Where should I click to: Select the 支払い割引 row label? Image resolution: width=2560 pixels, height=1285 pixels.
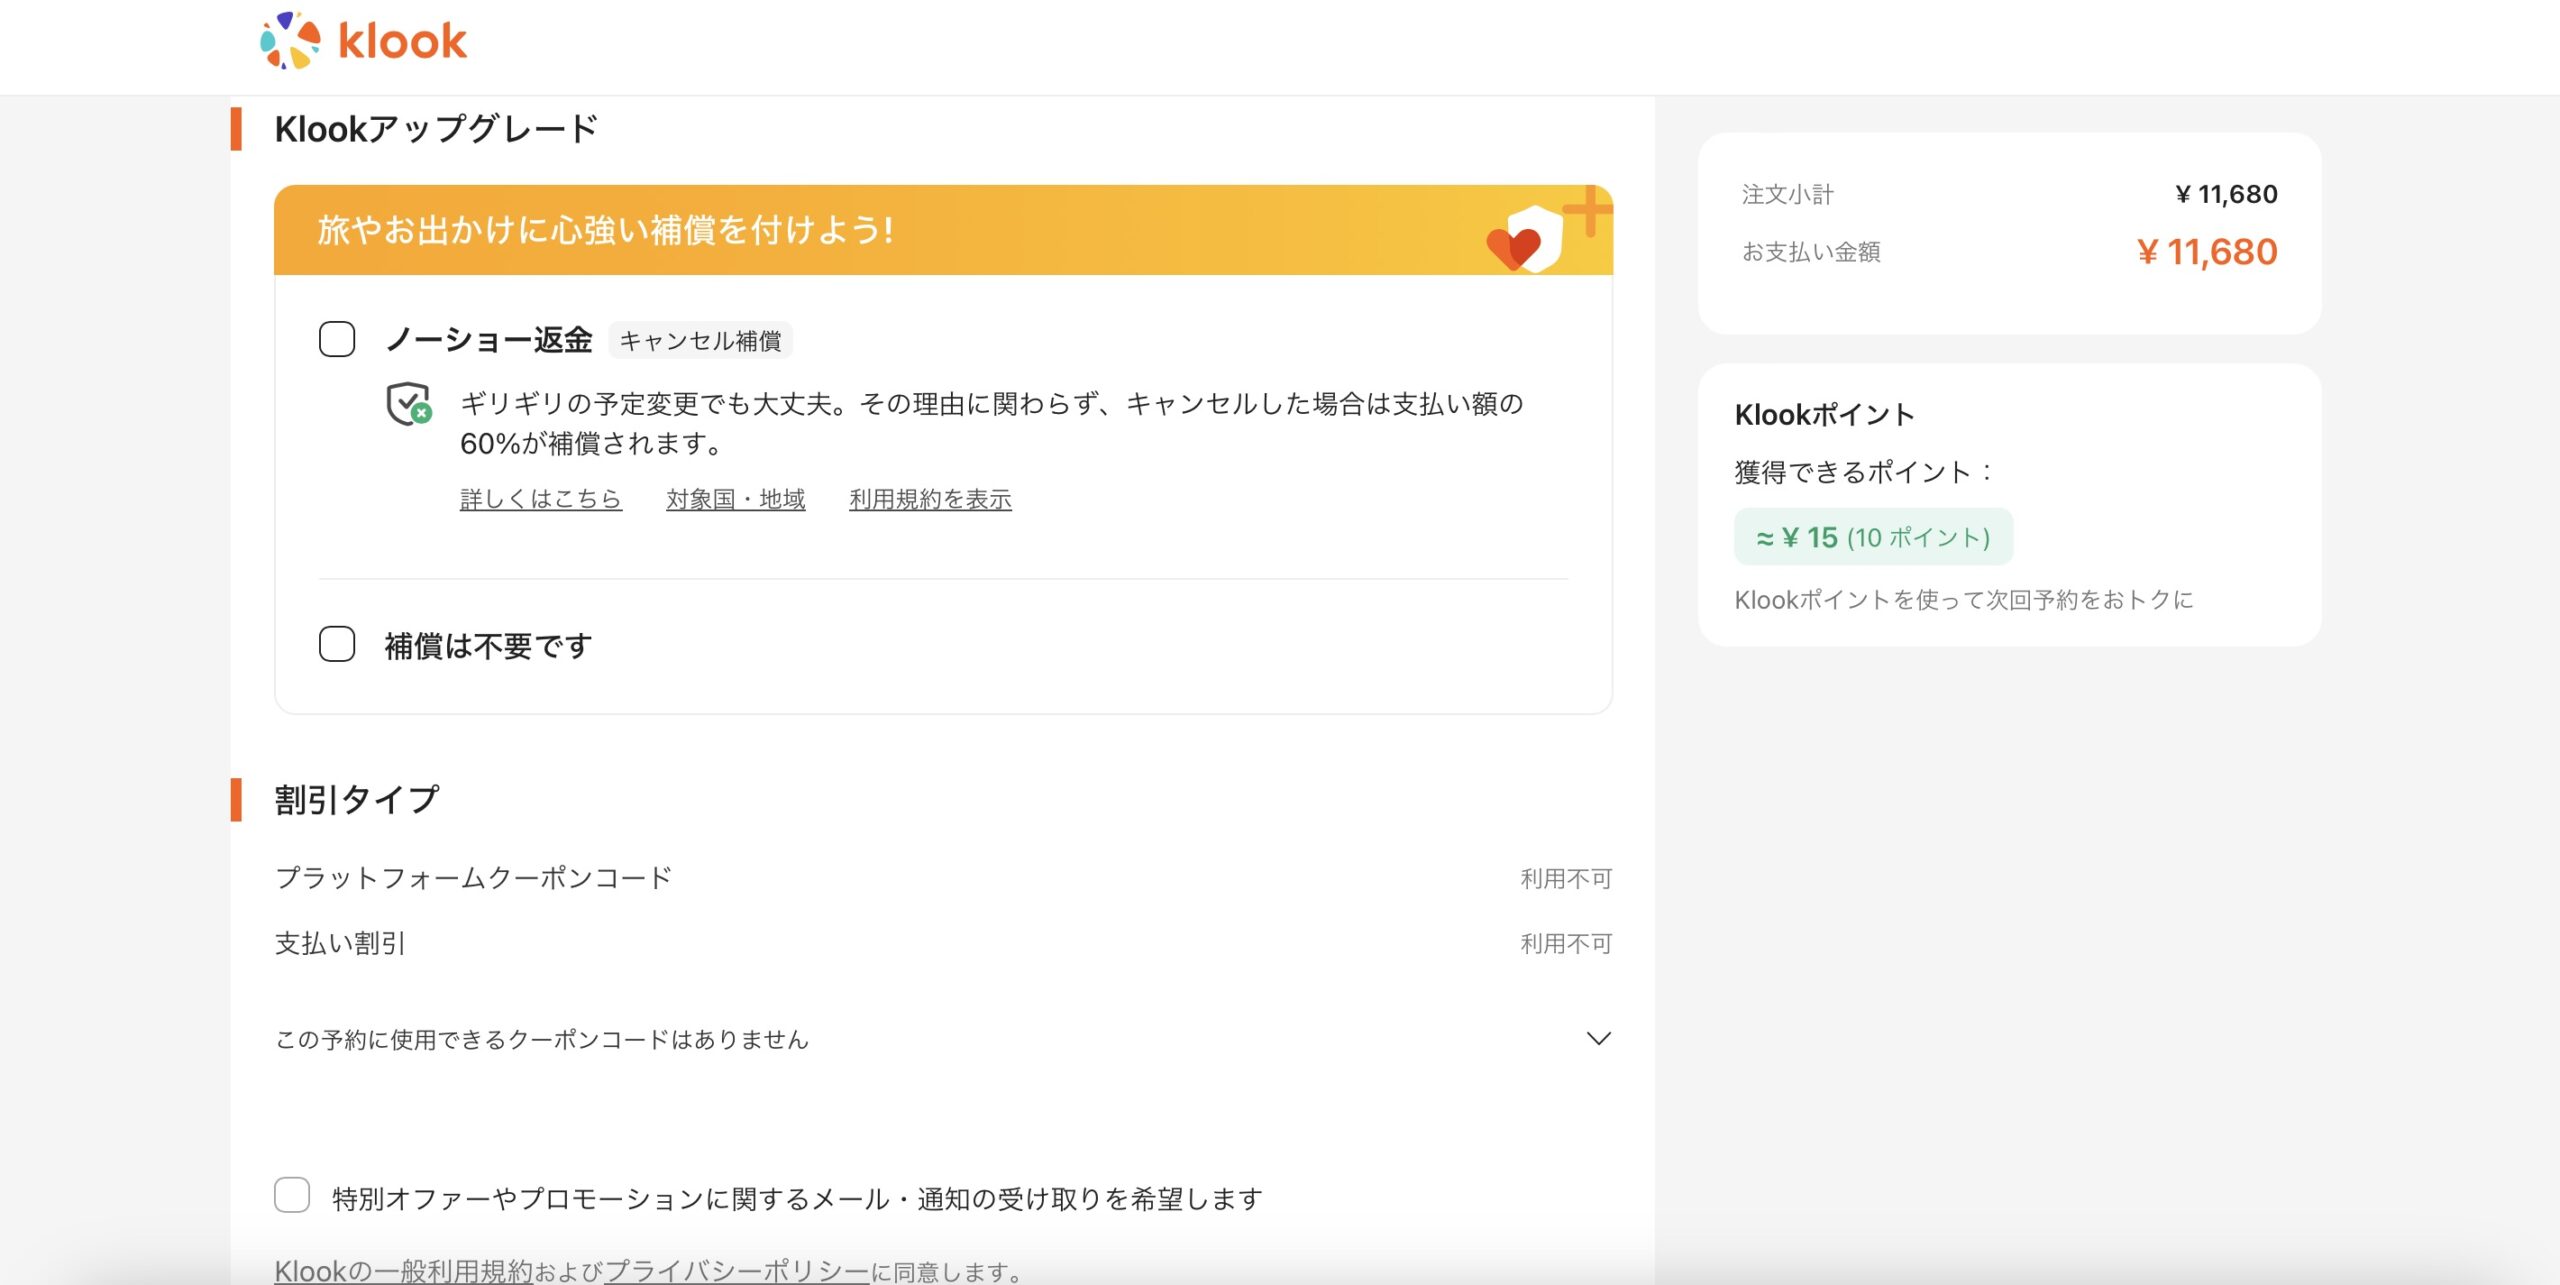(x=340, y=943)
